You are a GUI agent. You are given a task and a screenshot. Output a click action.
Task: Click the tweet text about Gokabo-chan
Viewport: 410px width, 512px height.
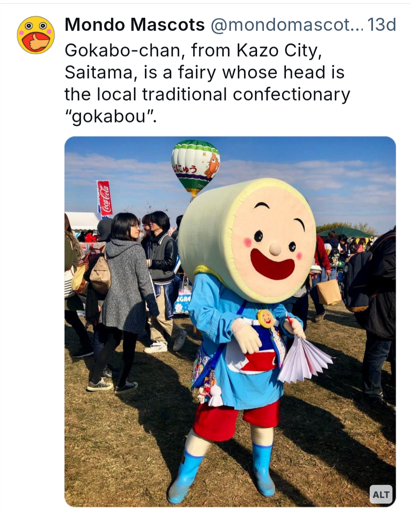(207, 83)
